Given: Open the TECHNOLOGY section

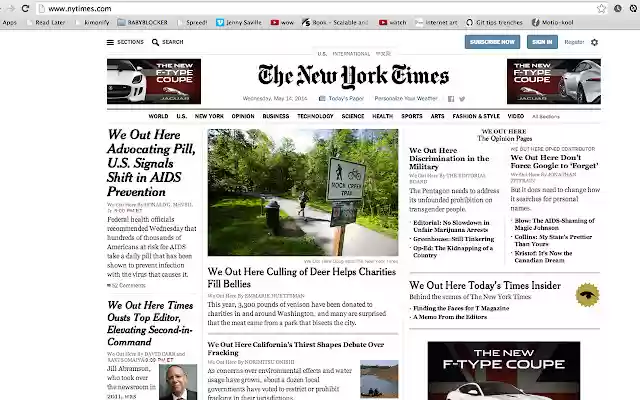Looking at the screenshot, I should click(315, 116).
